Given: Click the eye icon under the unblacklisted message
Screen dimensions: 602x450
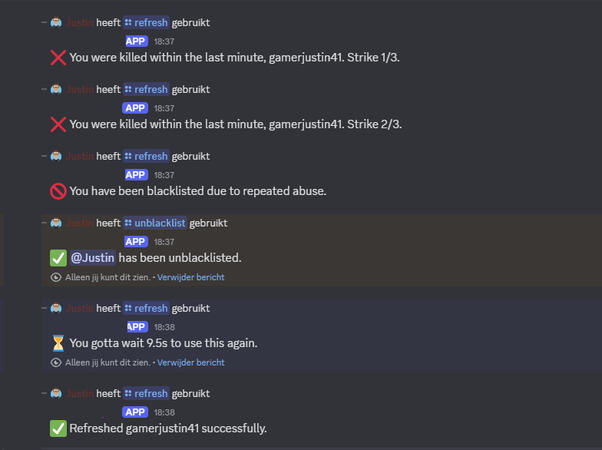Looking at the screenshot, I should click(x=56, y=277).
